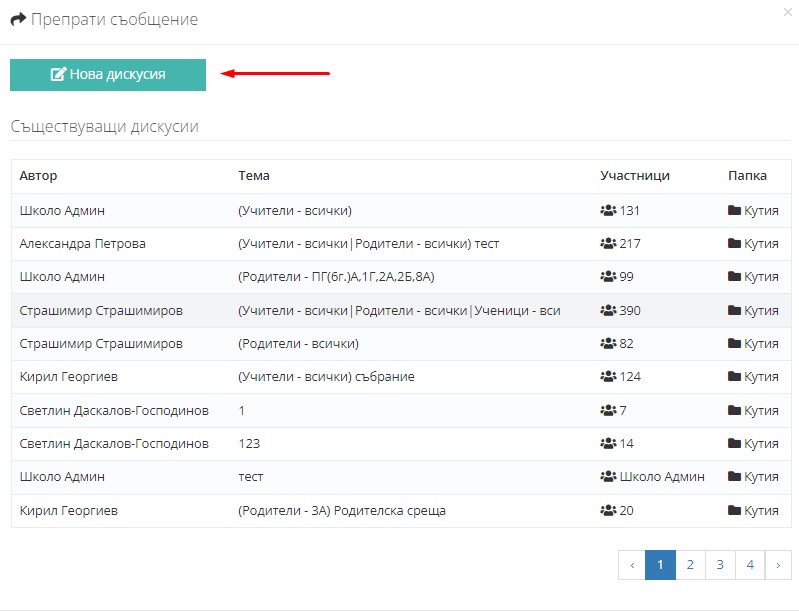
Task: Click participants icon next to 390
Action: pyautogui.click(x=608, y=310)
